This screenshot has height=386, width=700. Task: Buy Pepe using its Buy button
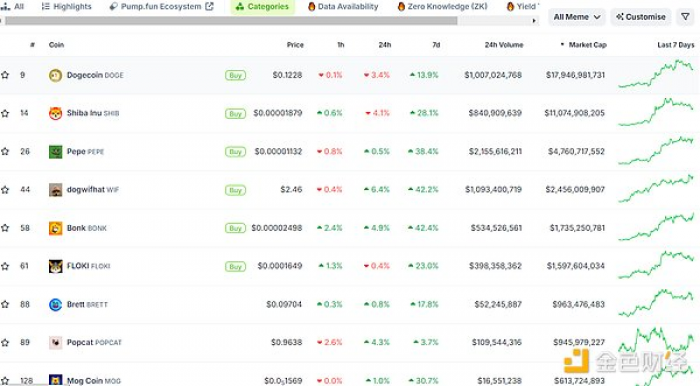click(235, 152)
